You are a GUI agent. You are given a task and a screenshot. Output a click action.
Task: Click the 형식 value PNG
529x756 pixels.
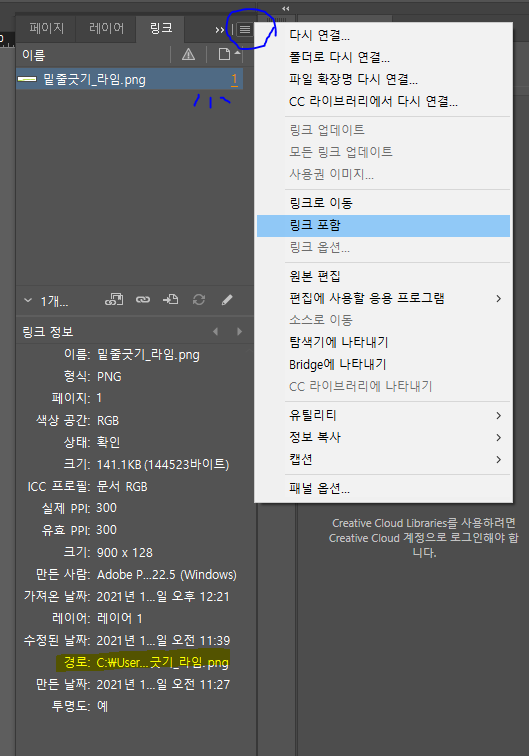pyautogui.click(x=109, y=377)
